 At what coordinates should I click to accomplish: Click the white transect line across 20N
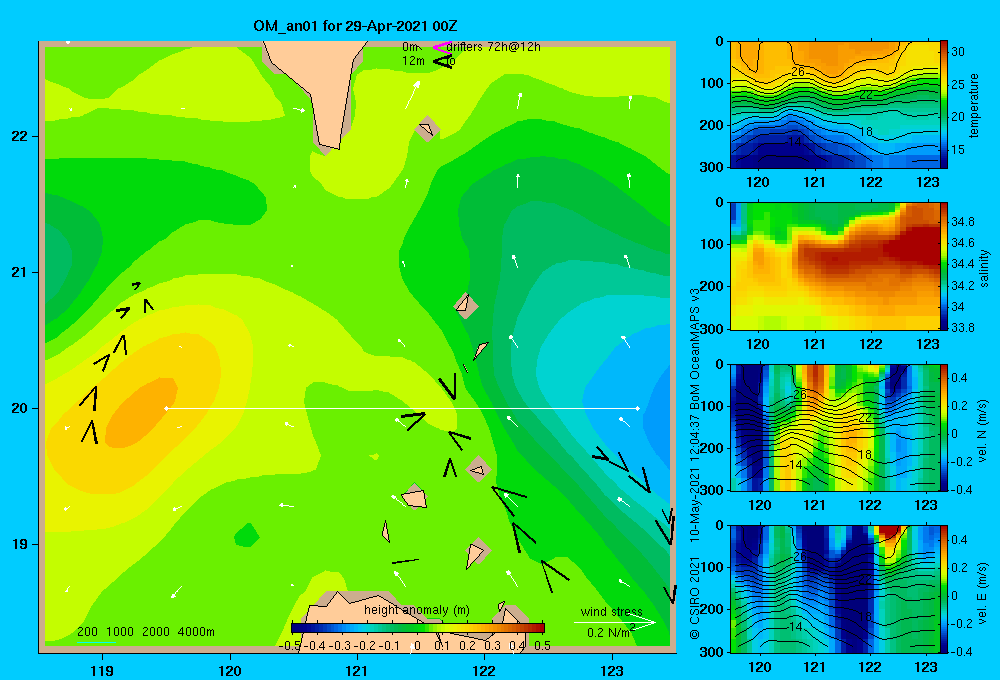pos(402,408)
